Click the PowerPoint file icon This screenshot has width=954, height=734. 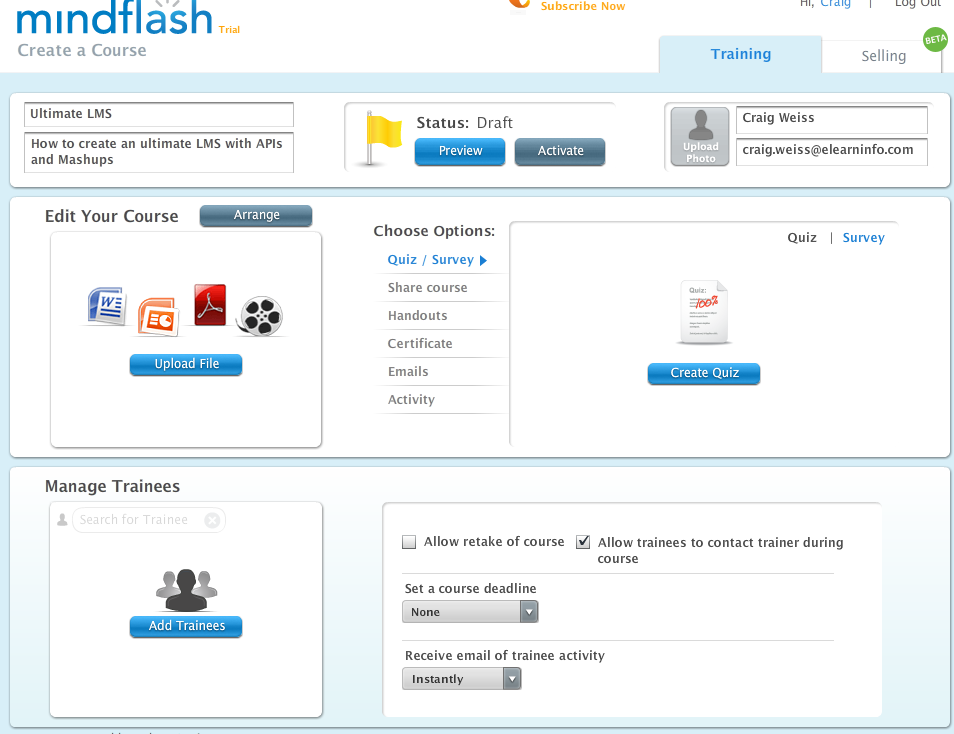coord(157,315)
